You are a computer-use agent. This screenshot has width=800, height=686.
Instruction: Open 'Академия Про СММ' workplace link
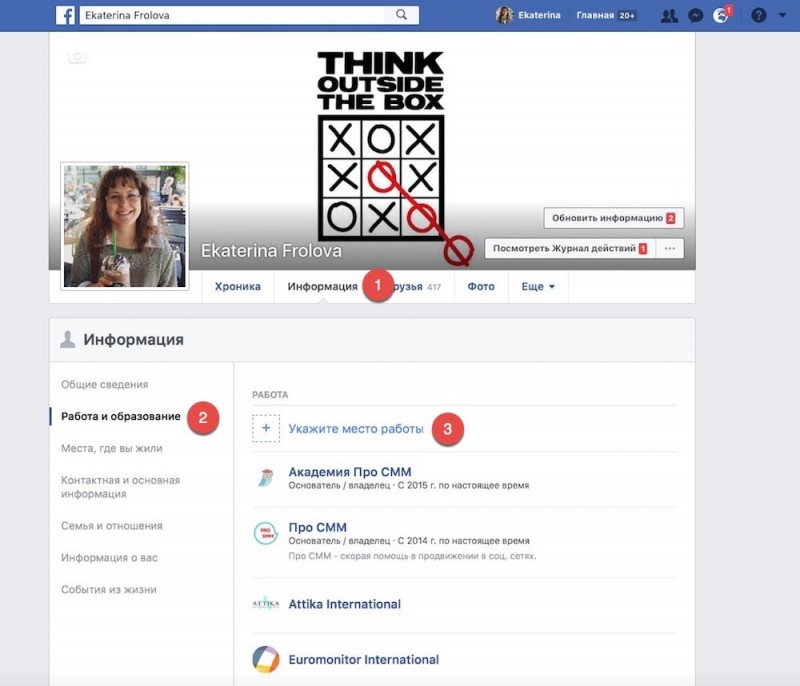[349, 472]
